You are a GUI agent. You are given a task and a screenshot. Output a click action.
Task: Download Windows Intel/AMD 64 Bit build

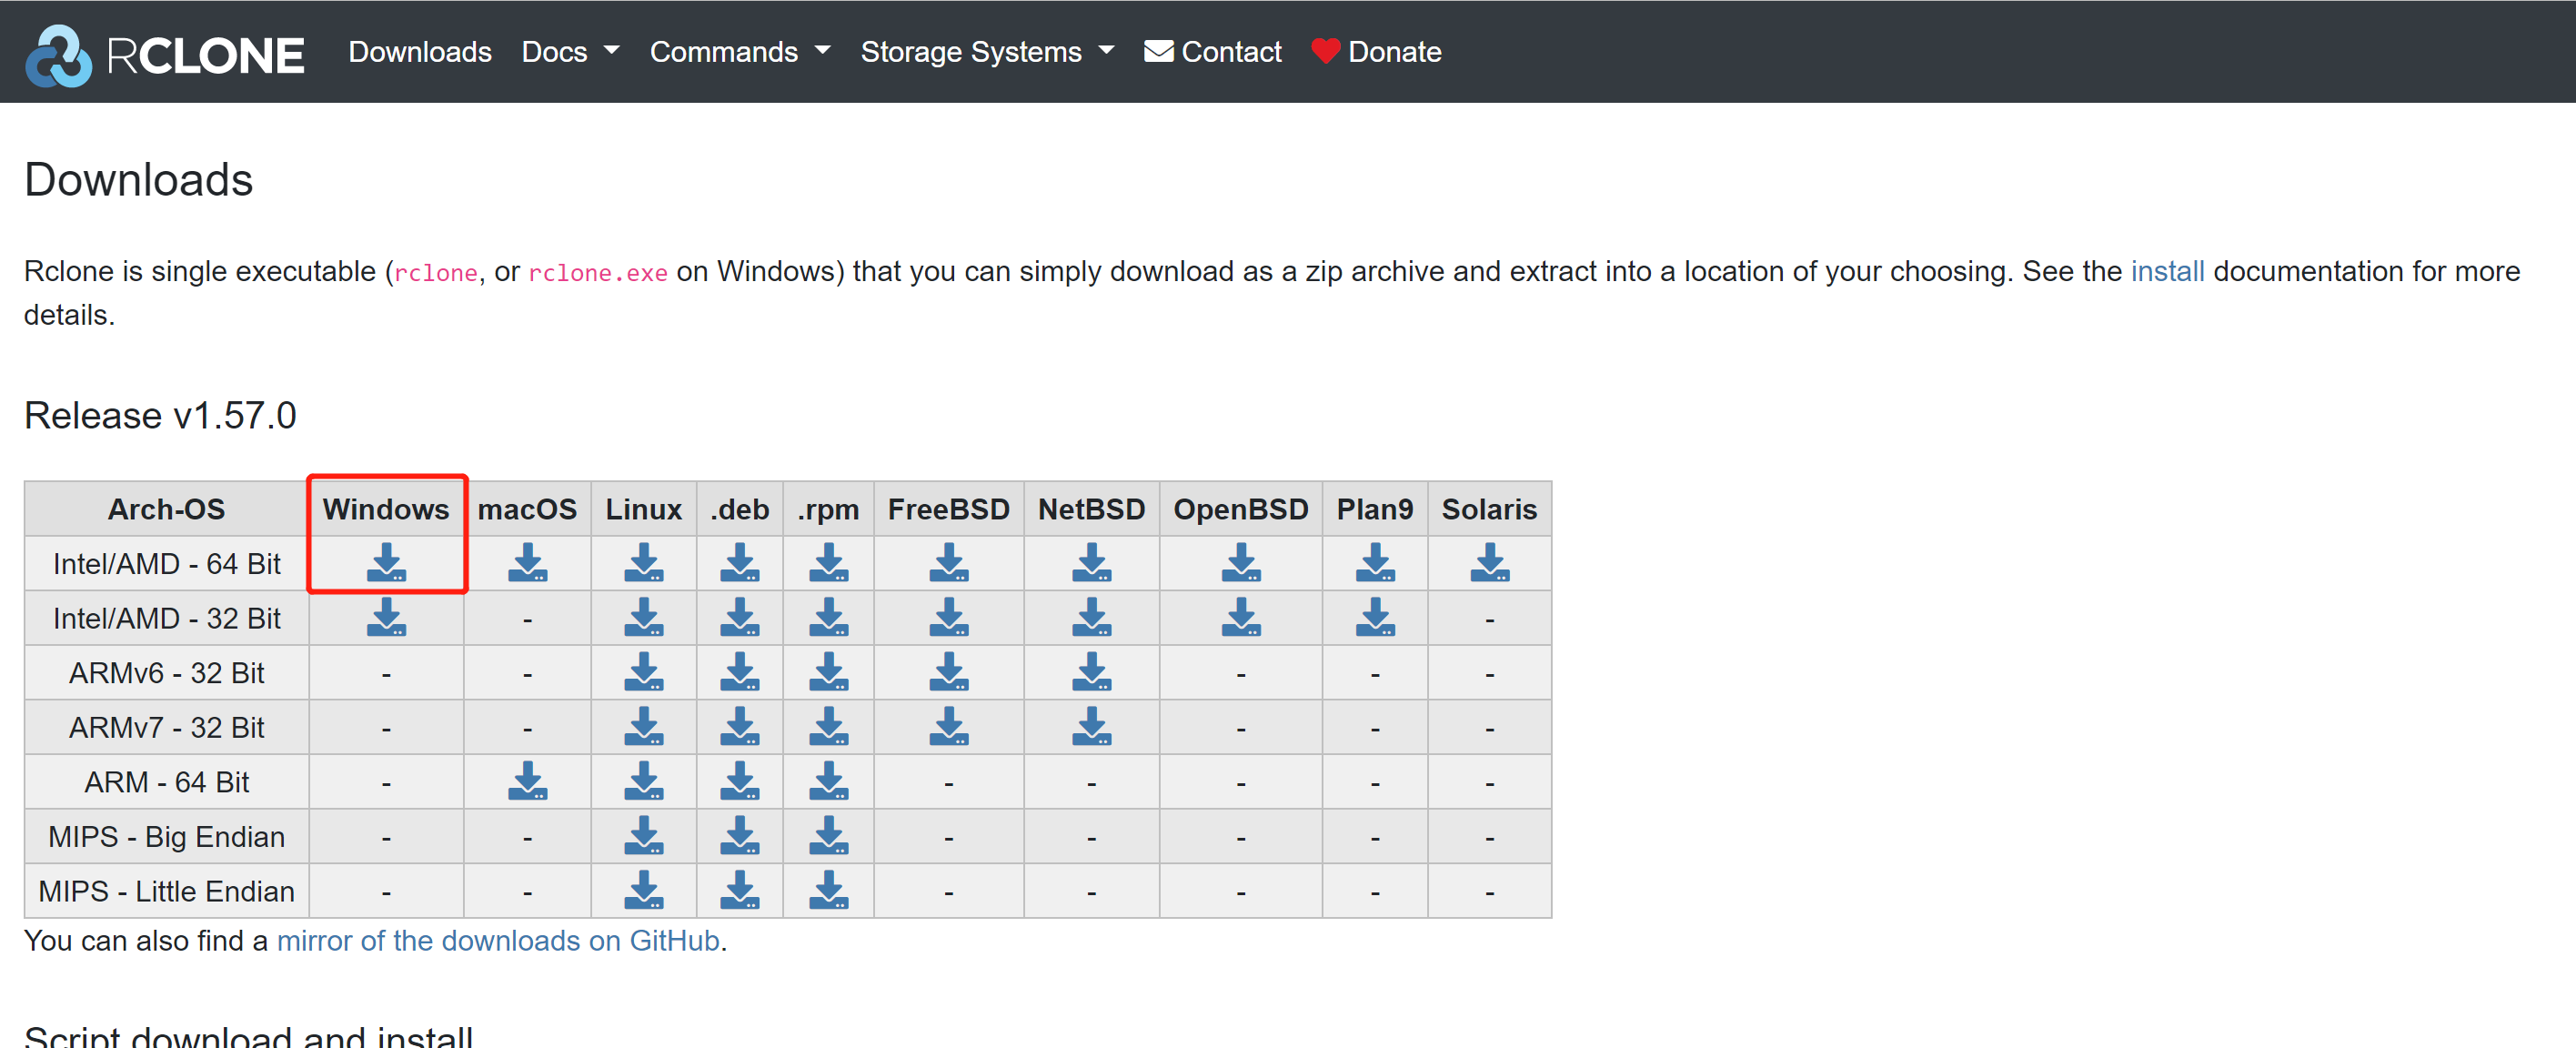tap(386, 563)
